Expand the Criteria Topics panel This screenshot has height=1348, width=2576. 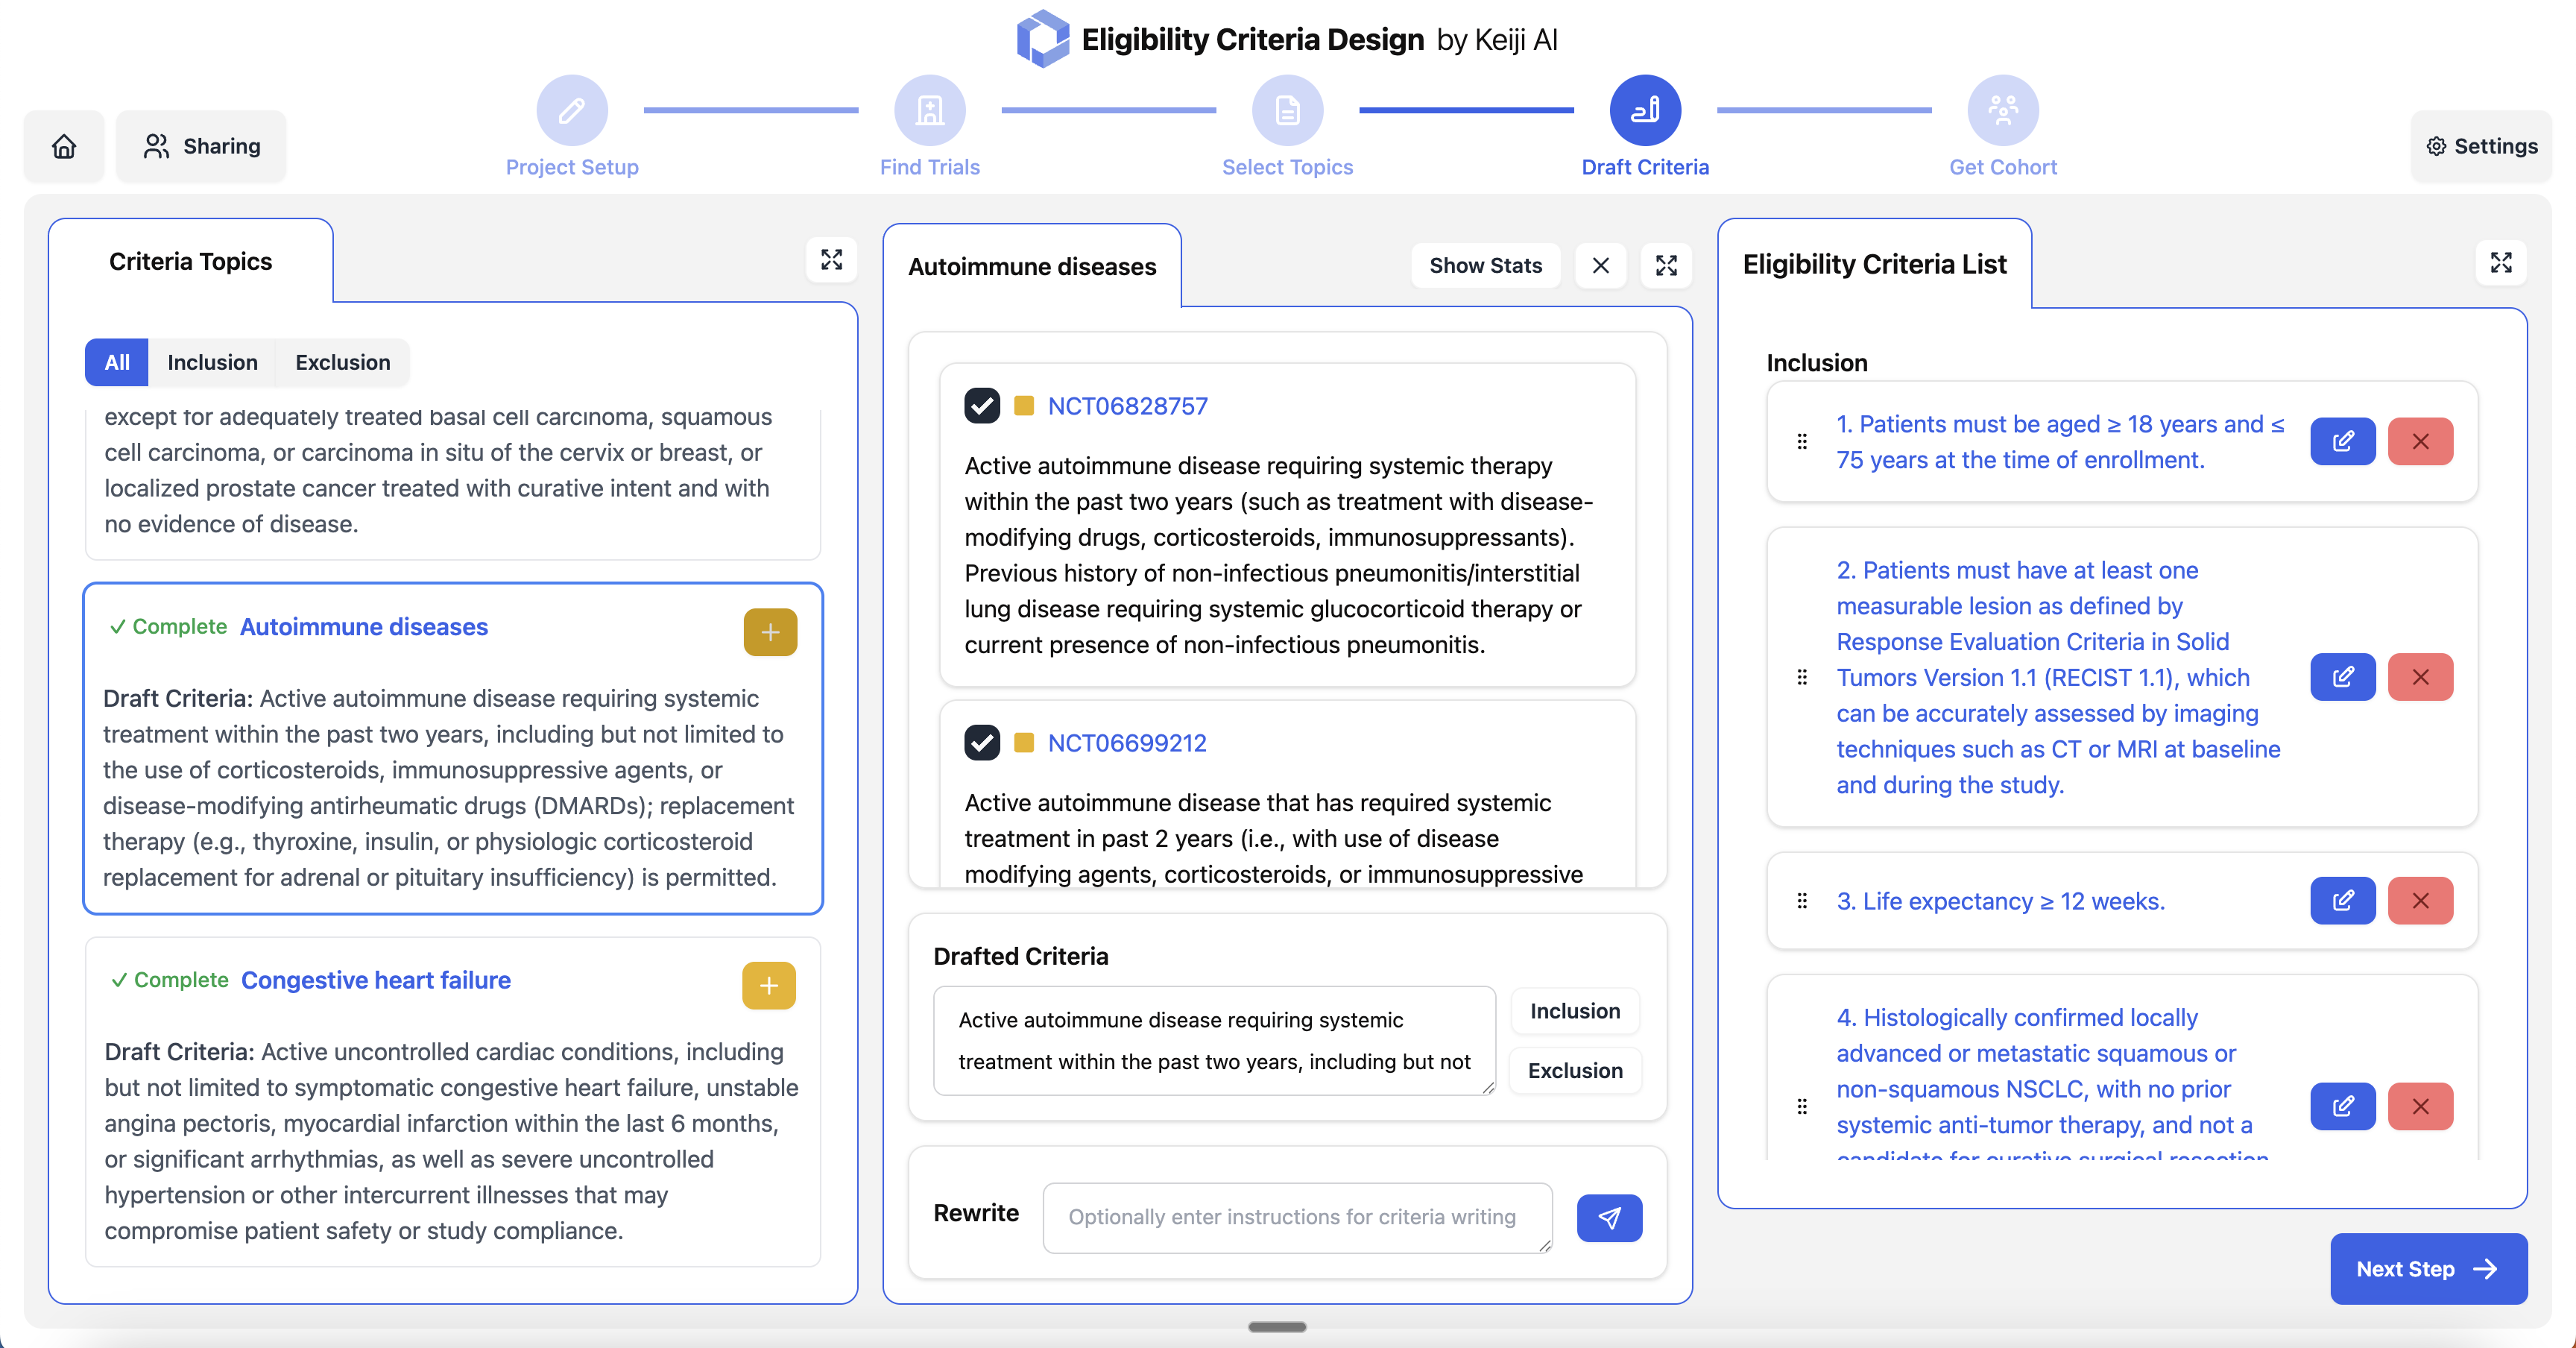click(x=831, y=260)
